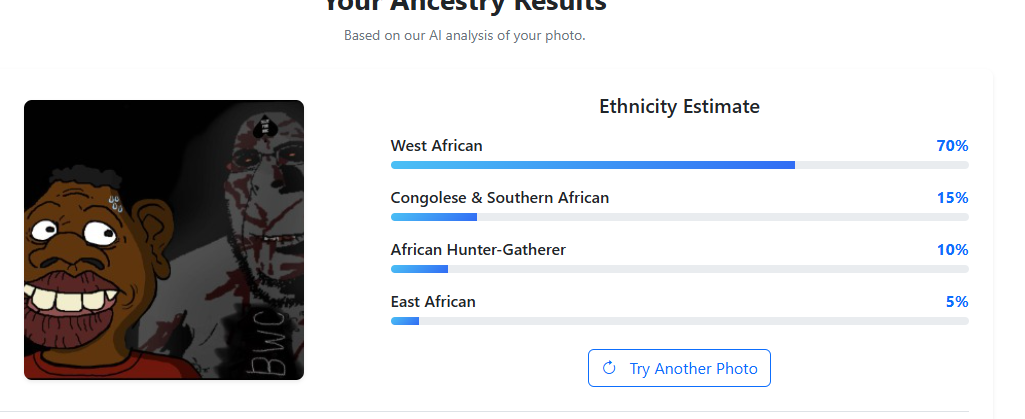Click the filled blue part of West African bar
This screenshot has width=1025, height=419.
[590, 164]
